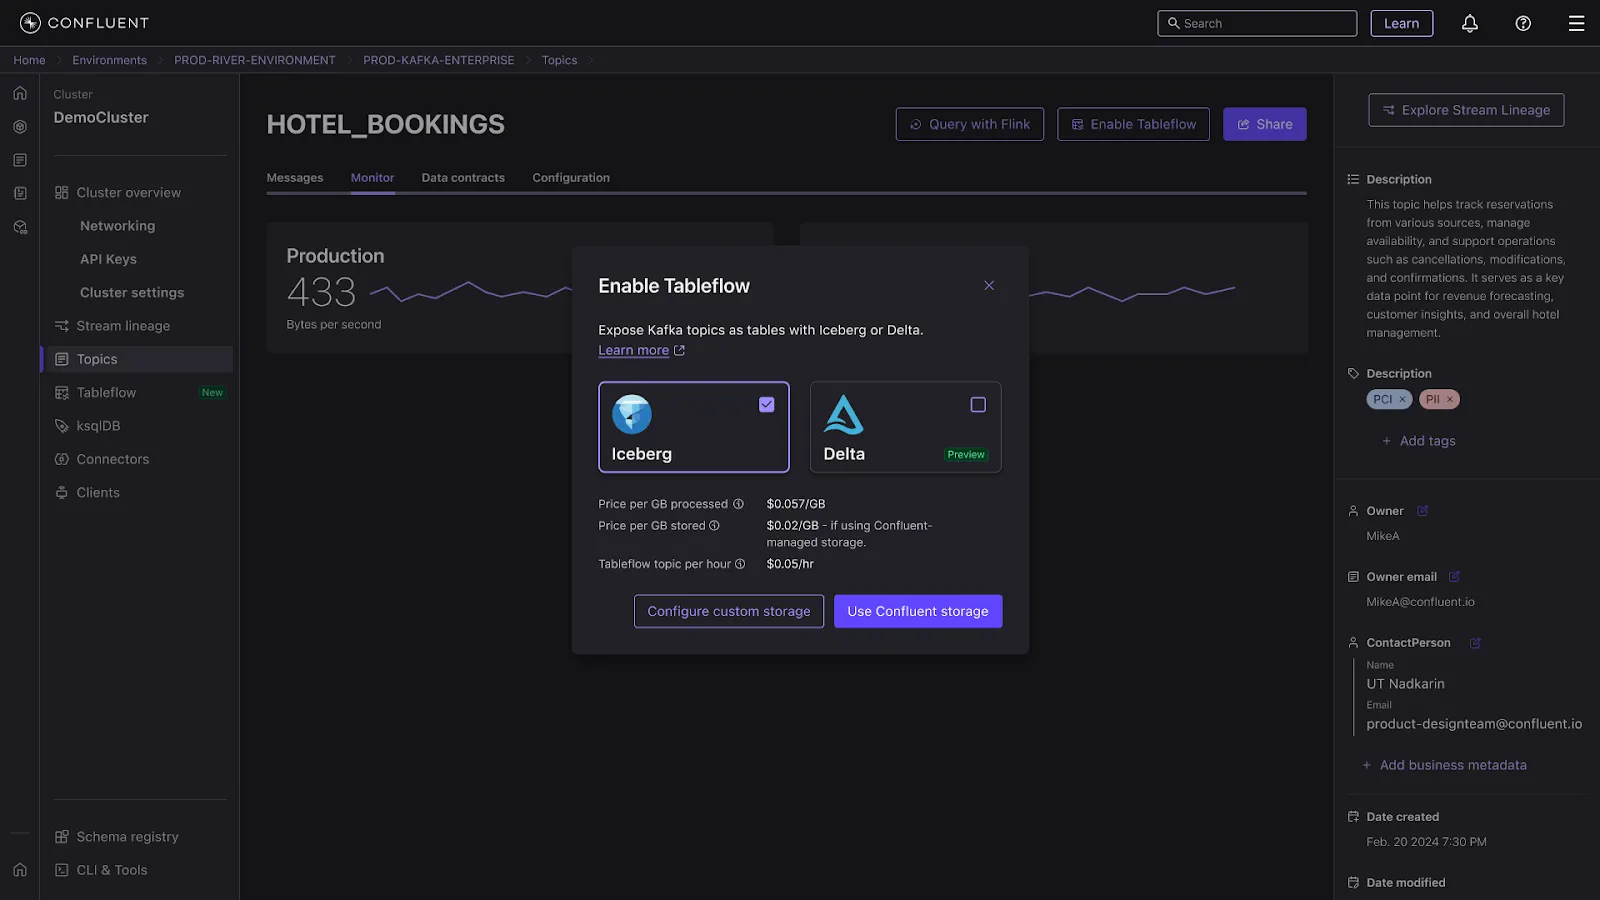Image resolution: width=1600 pixels, height=900 pixels.
Task: Click the product-designteam@confluent.io email
Action: coord(1474,724)
